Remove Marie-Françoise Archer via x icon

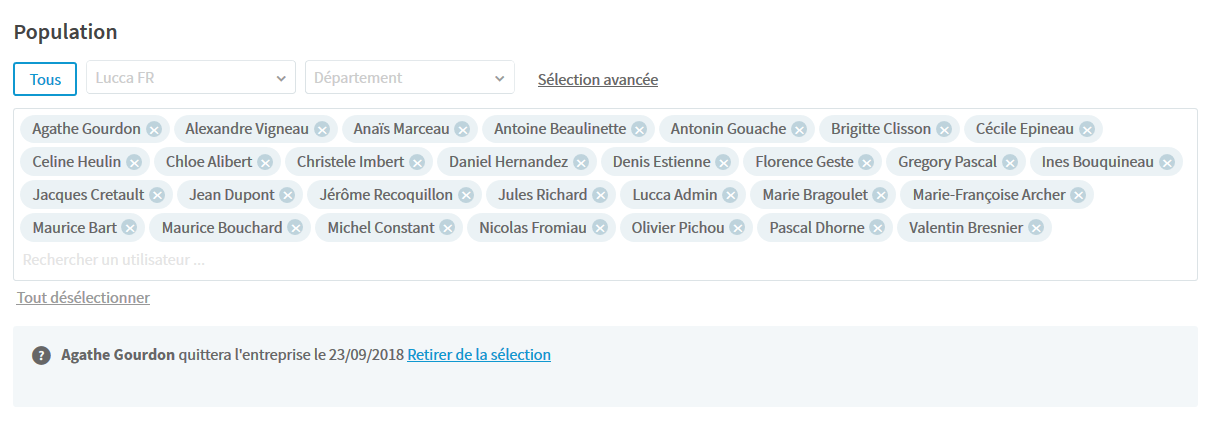click(x=1078, y=195)
